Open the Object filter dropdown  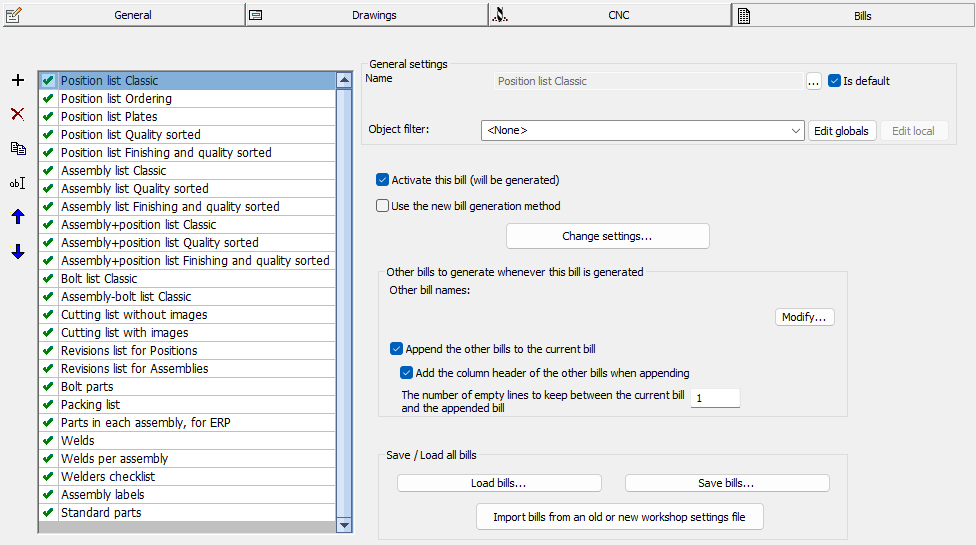click(x=796, y=131)
